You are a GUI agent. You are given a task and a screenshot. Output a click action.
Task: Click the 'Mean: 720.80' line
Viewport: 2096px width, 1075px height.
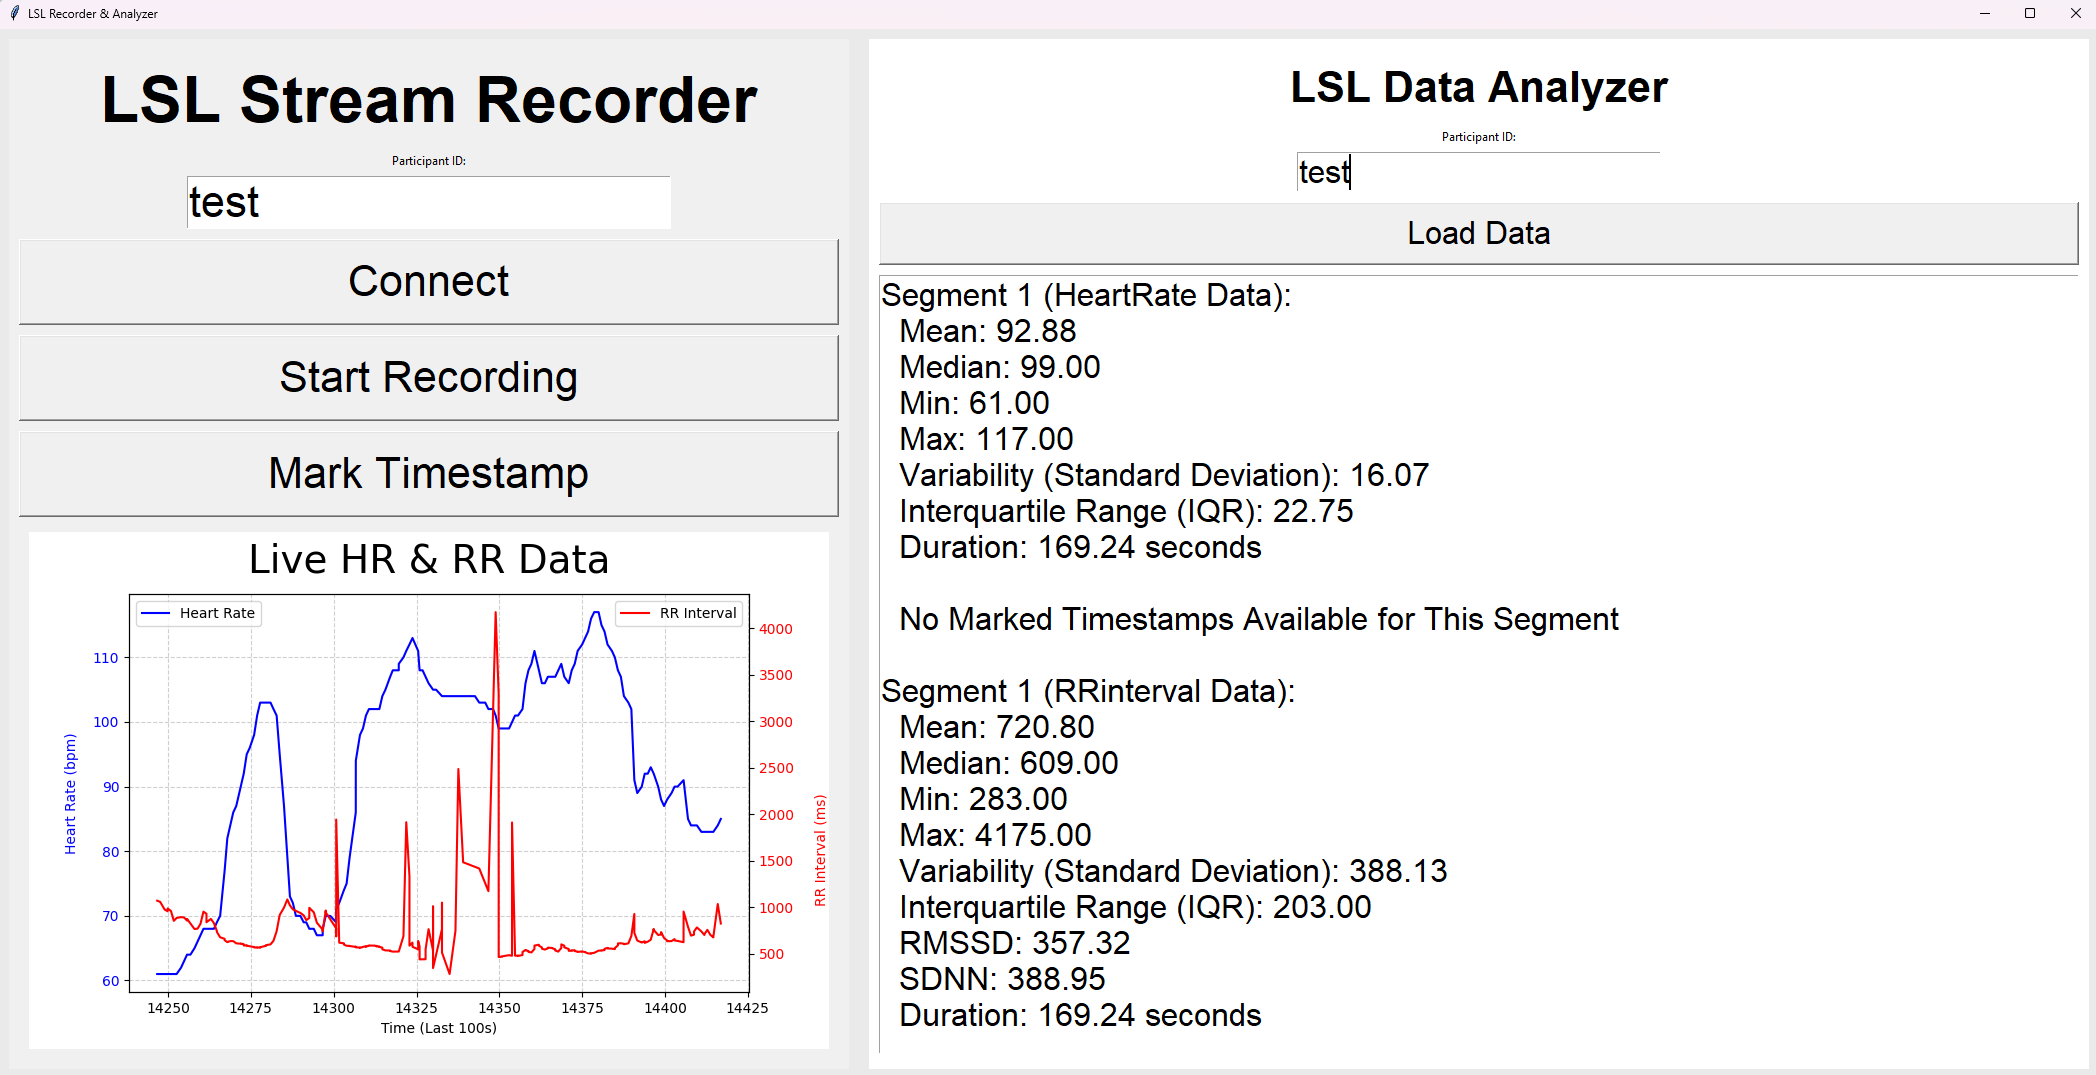[997, 727]
